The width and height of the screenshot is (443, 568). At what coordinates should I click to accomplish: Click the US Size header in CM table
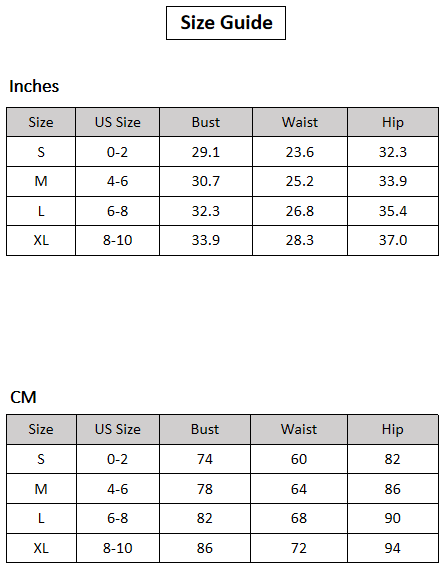tap(118, 430)
